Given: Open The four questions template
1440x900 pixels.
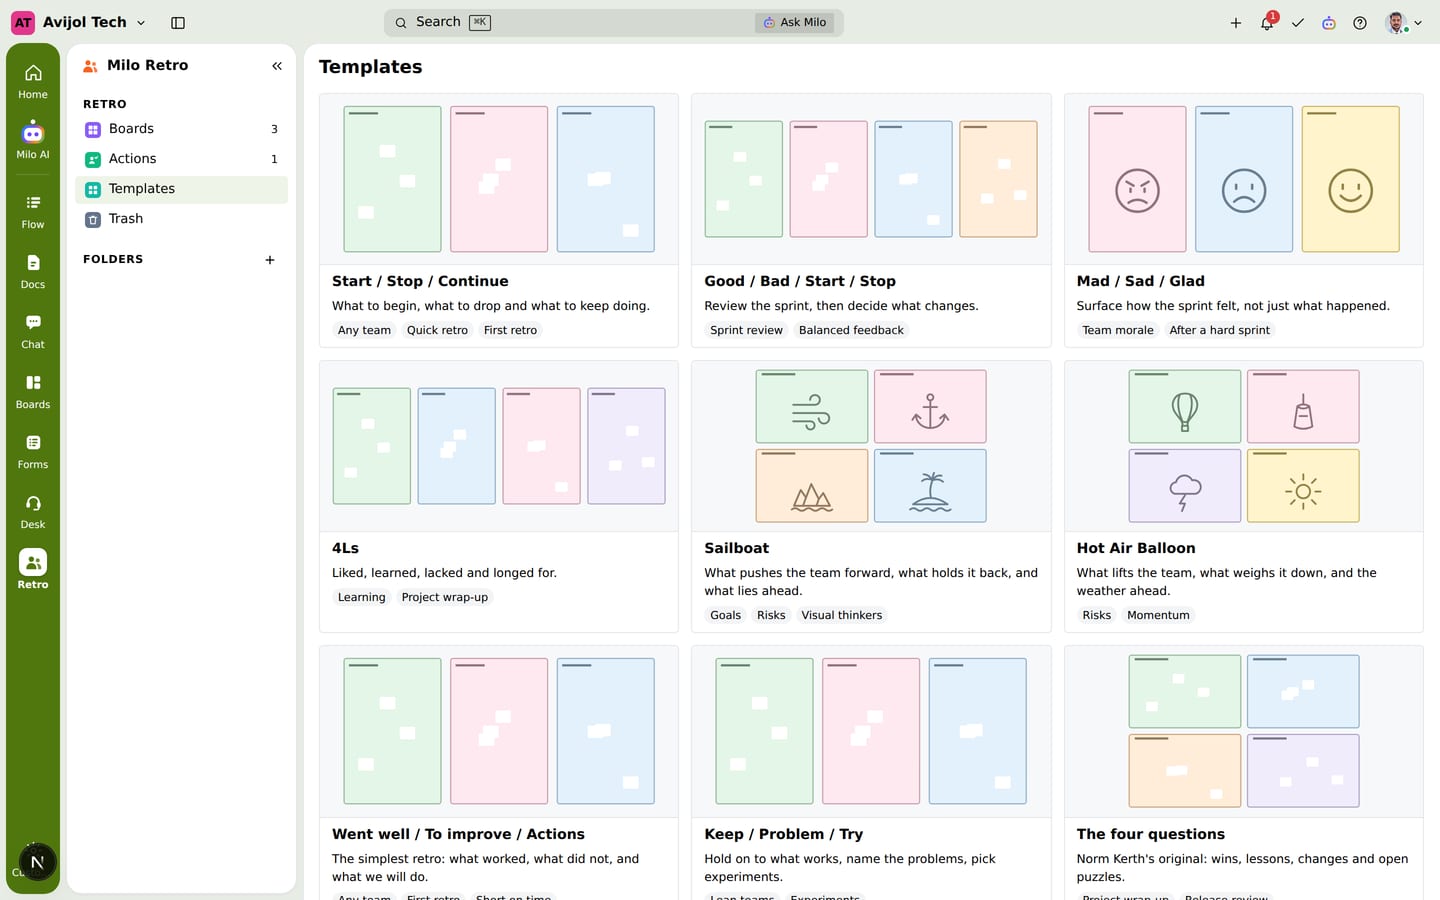Looking at the screenshot, I should 1243,772.
